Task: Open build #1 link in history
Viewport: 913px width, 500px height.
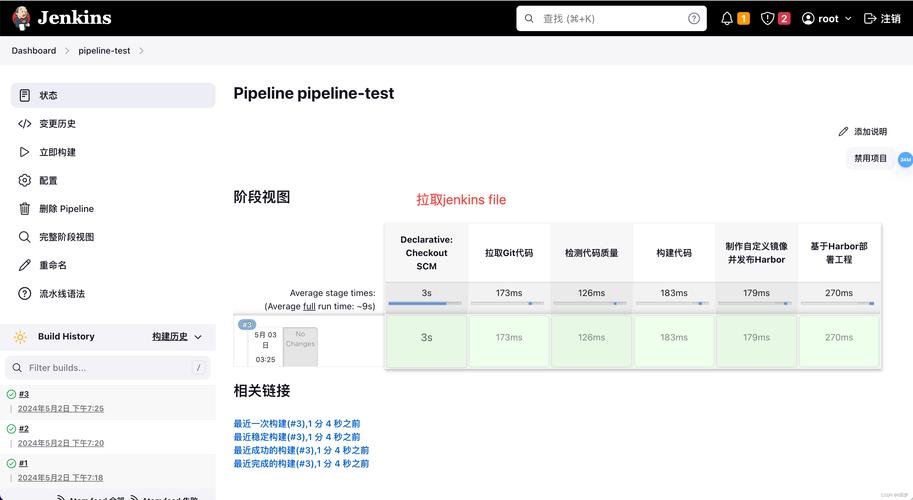Action: click(23, 463)
